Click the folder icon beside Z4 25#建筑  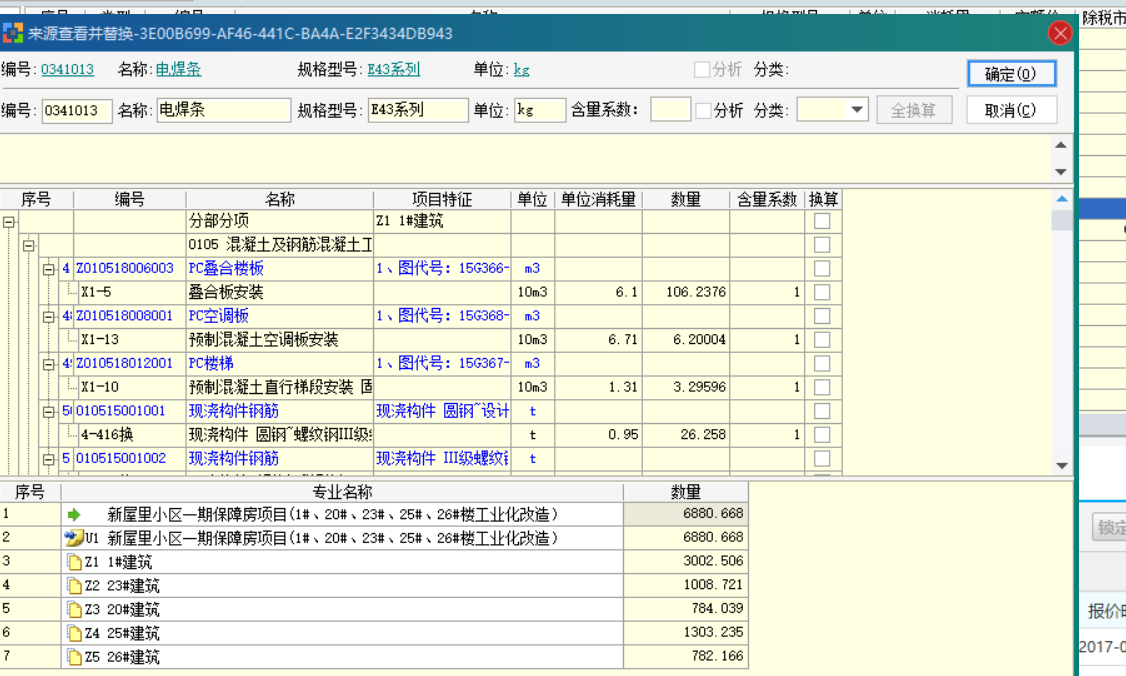coord(74,633)
